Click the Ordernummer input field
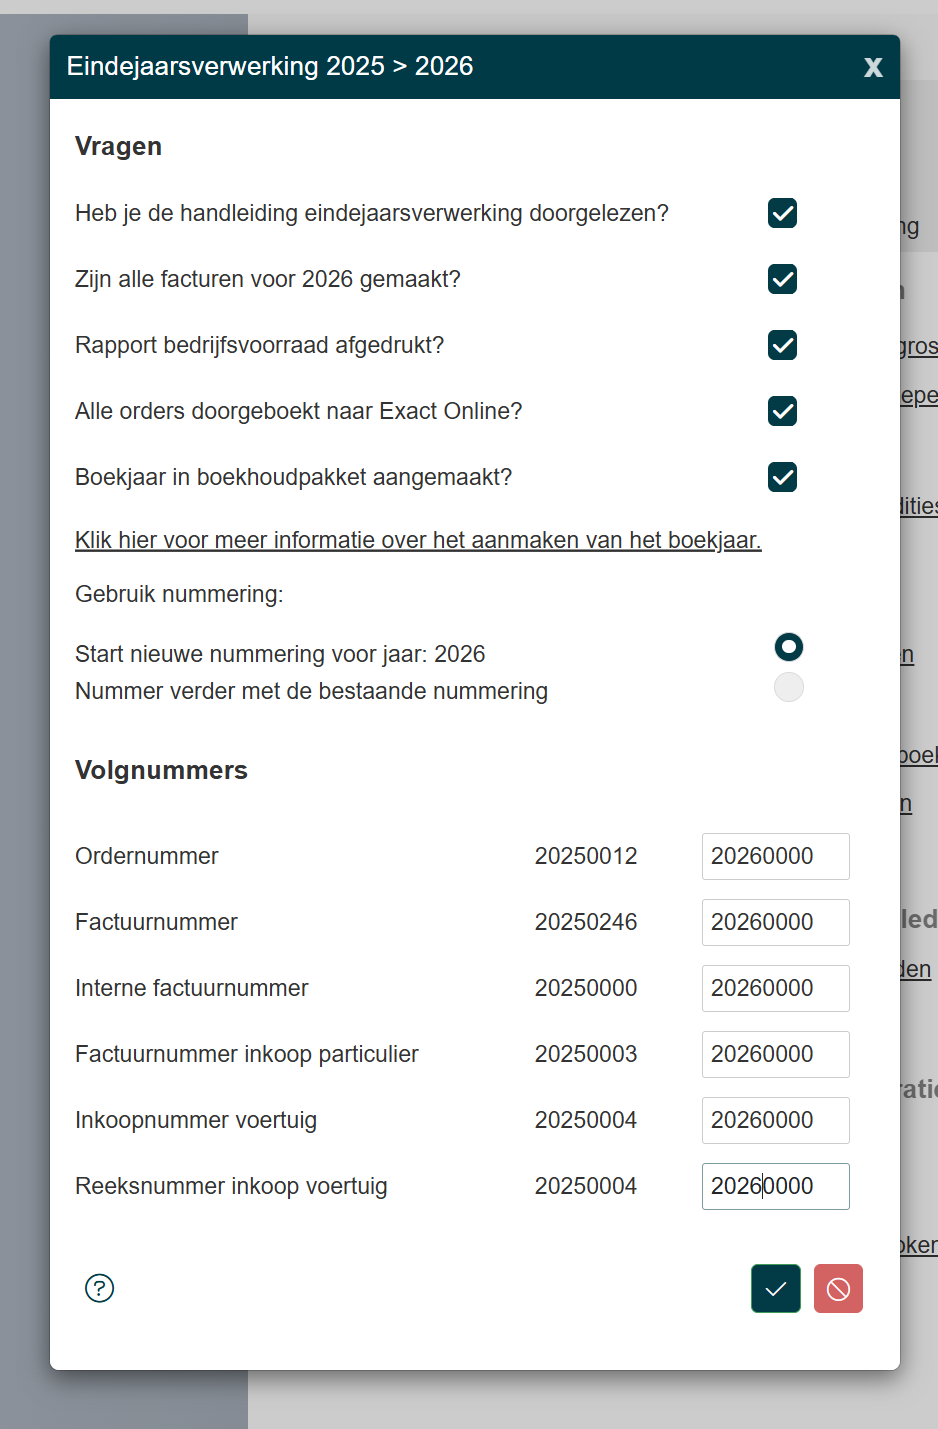The image size is (938, 1429). coord(775,856)
